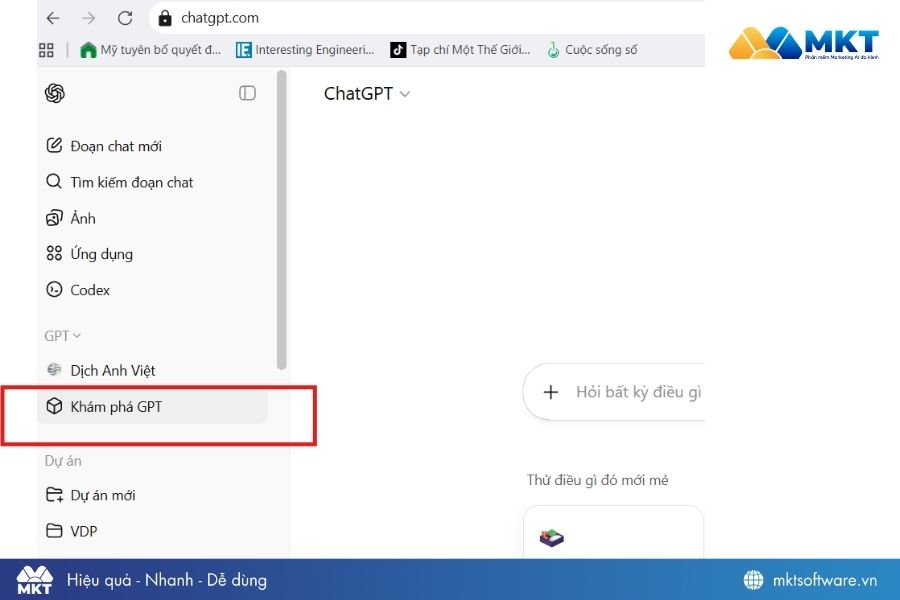Click the 'Thử điều gì đó mới mẻ' text
The height and width of the screenshot is (600, 900).
coord(598,480)
